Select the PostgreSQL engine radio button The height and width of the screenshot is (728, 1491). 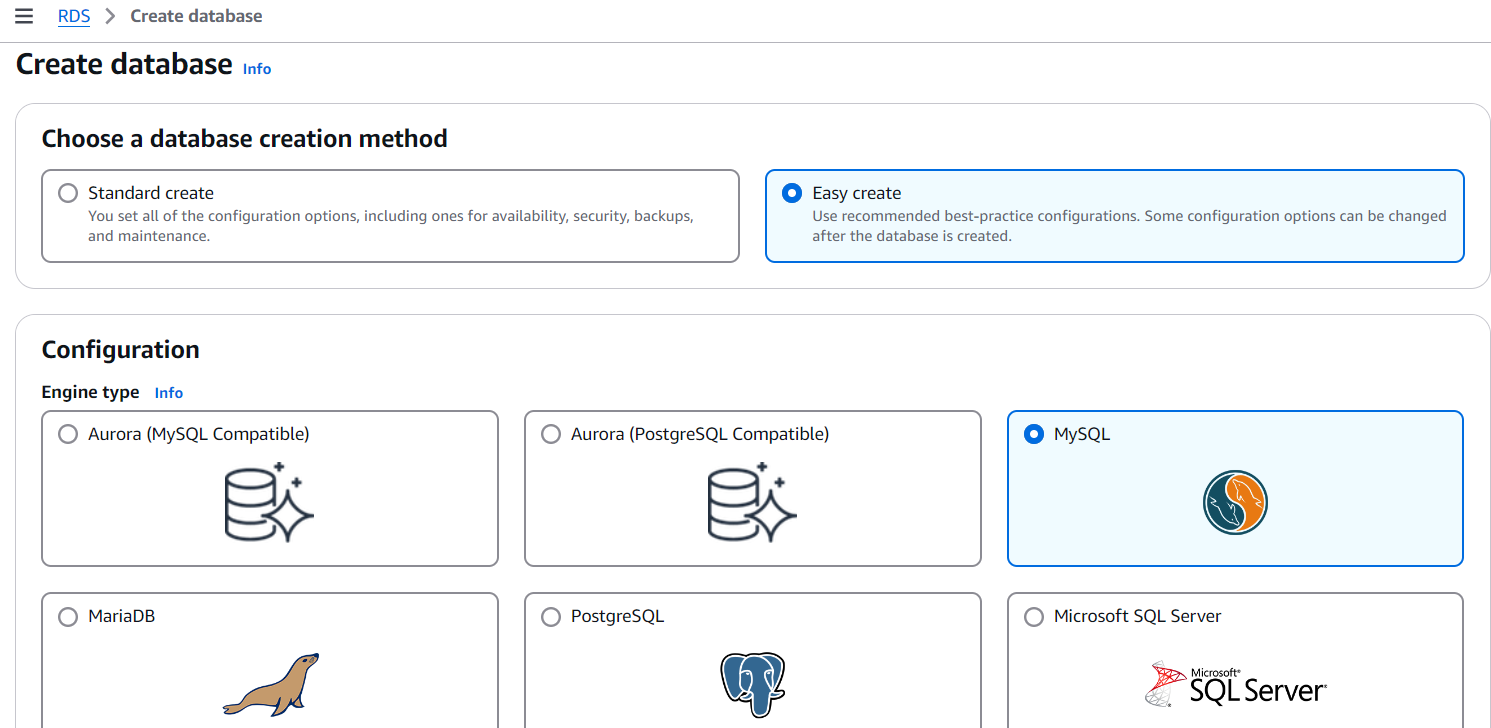[x=551, y=616]
